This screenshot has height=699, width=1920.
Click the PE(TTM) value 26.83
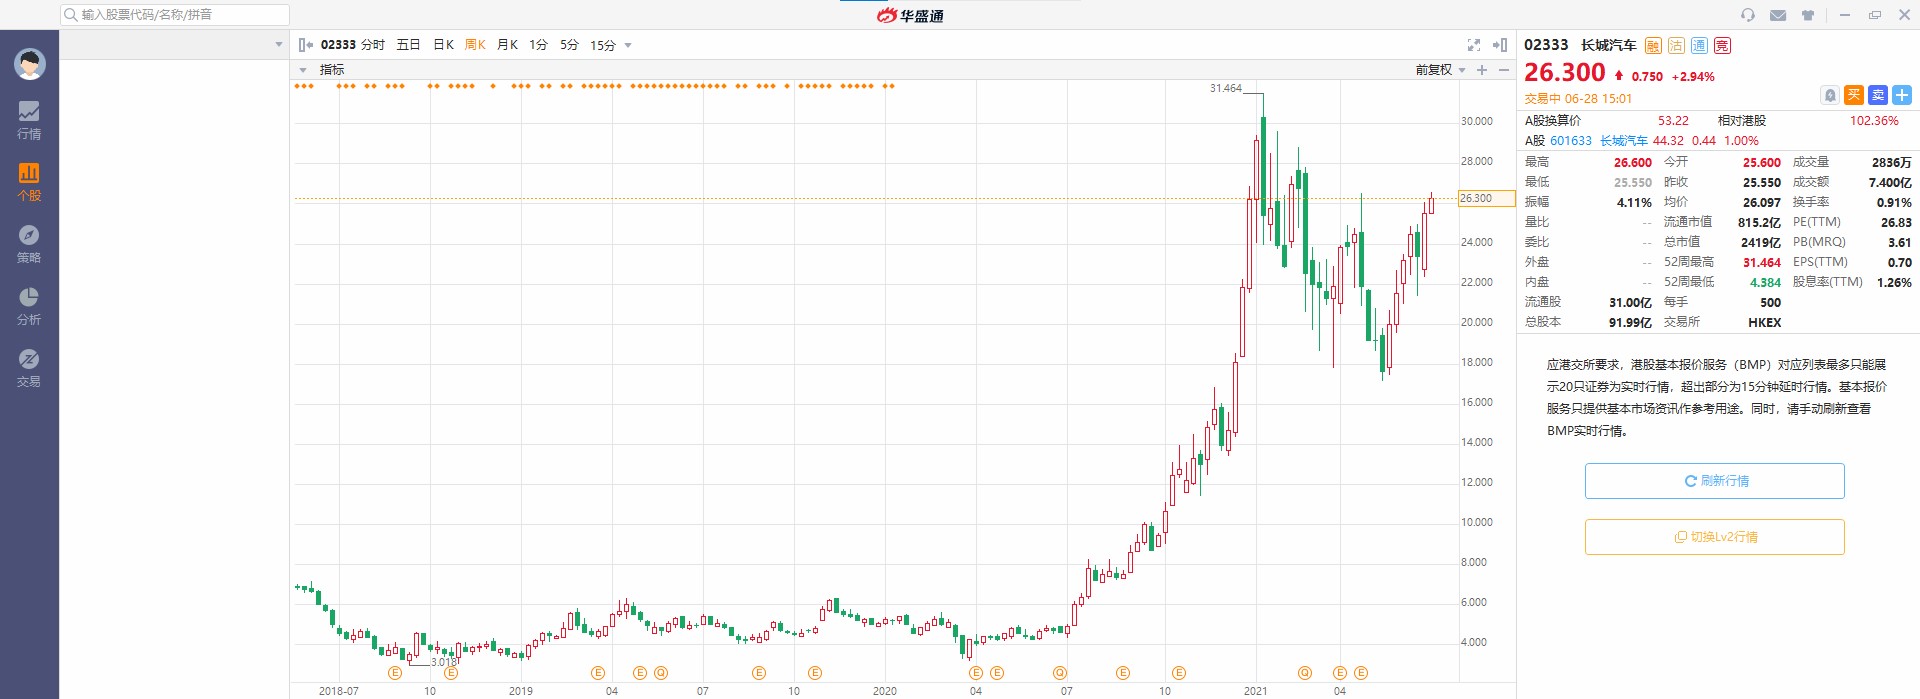pos(1896,223)
